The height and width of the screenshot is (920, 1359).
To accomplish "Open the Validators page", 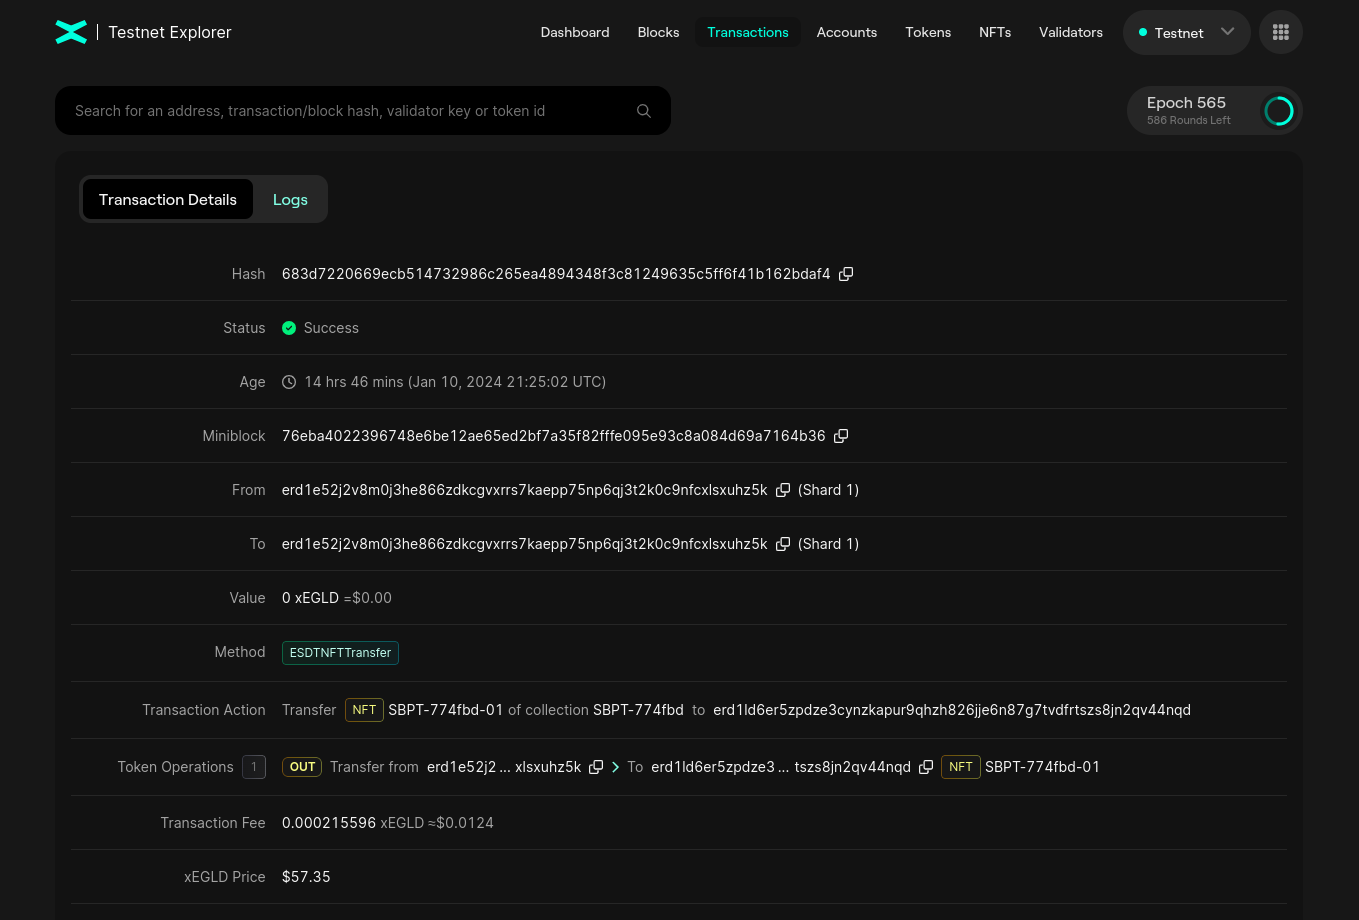I will coord(1070,32).
